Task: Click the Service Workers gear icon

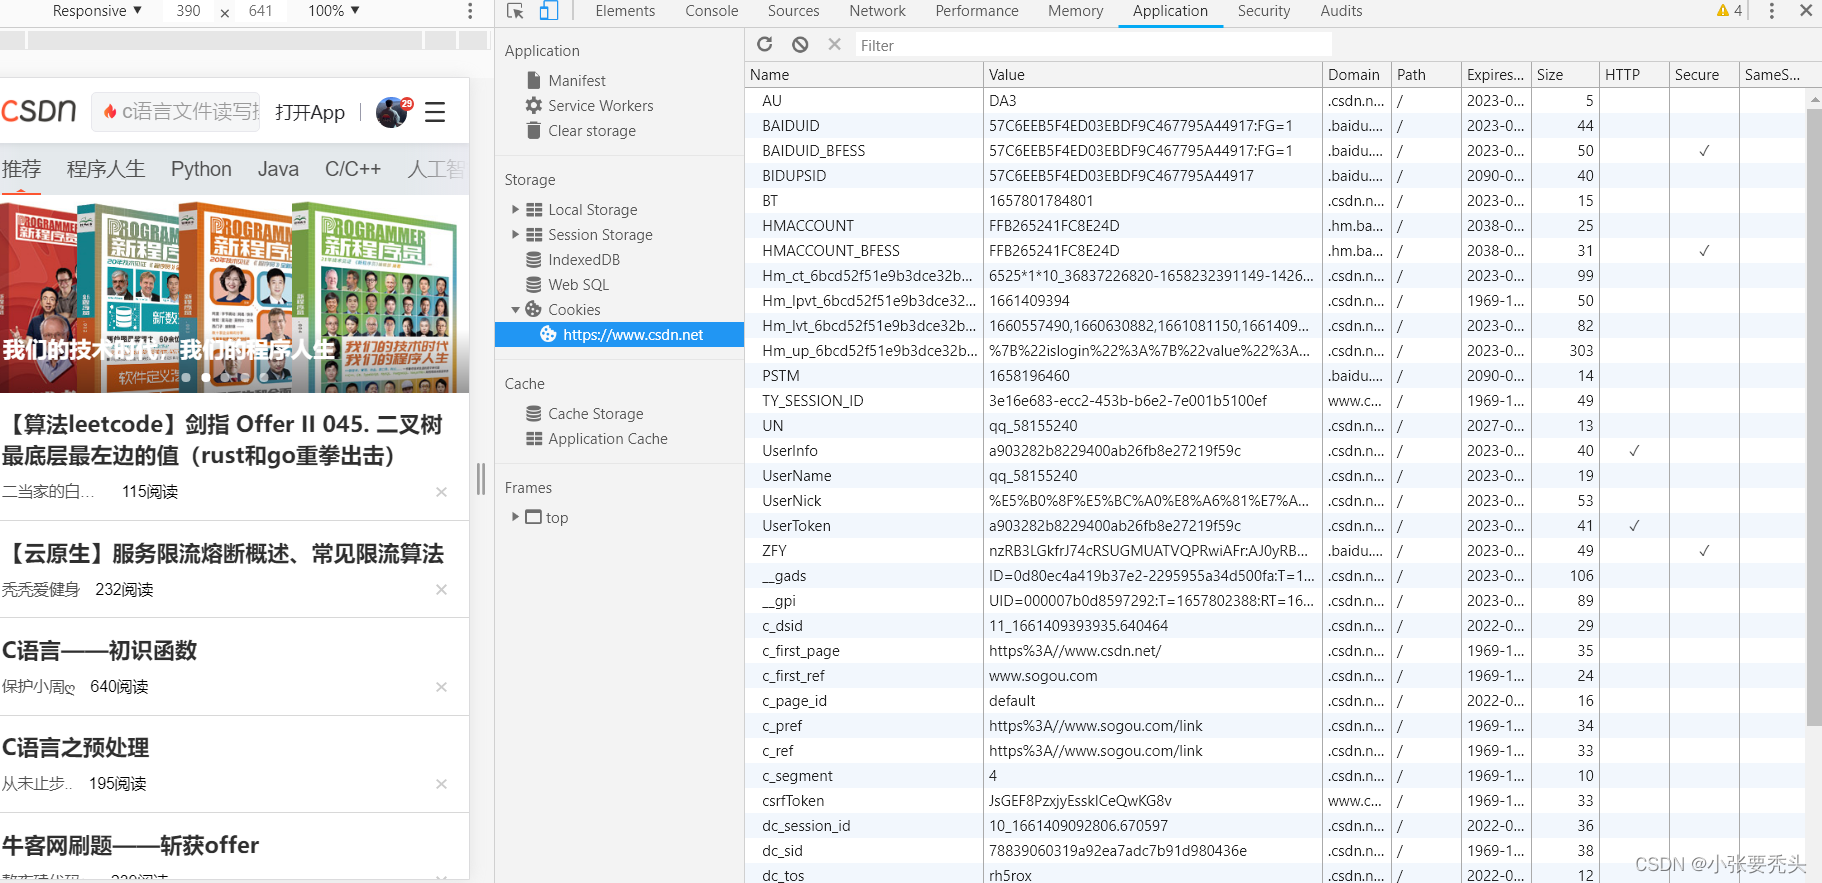Action: coord(534,105)
